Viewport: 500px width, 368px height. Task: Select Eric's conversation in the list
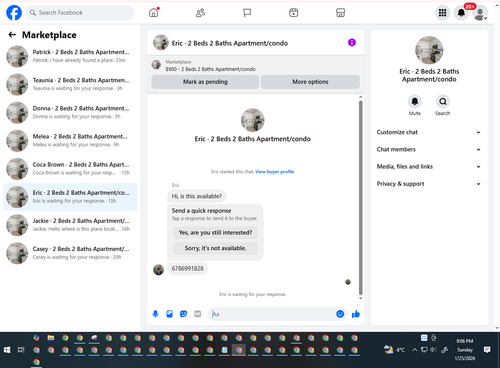coord(70,197)
